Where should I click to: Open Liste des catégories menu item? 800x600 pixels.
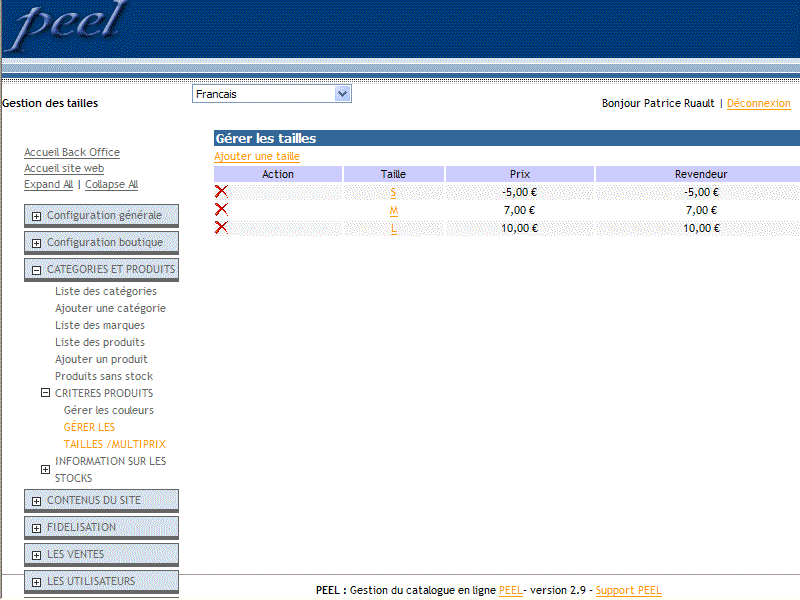click(106, 291)
